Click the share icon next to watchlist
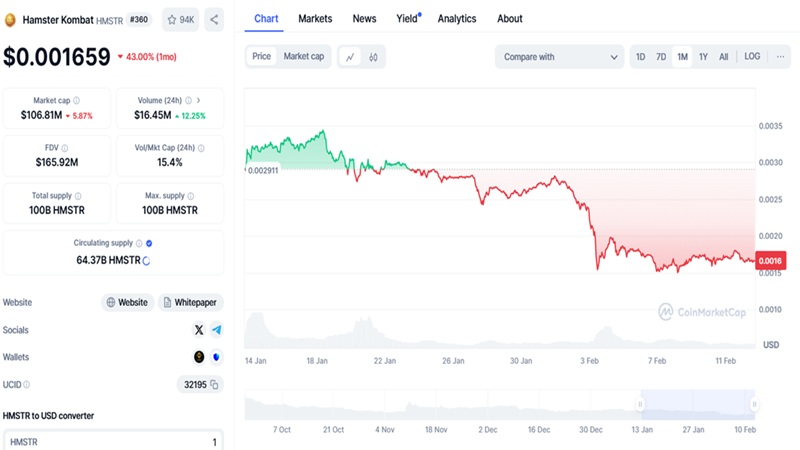The height and width of the screenshot is (450, 800). (x=215, y=19)
